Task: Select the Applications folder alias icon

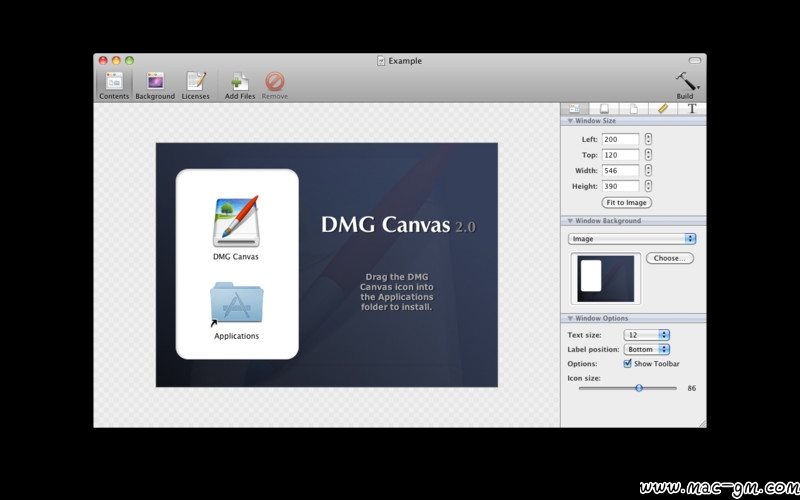Action: coord(236,303)
